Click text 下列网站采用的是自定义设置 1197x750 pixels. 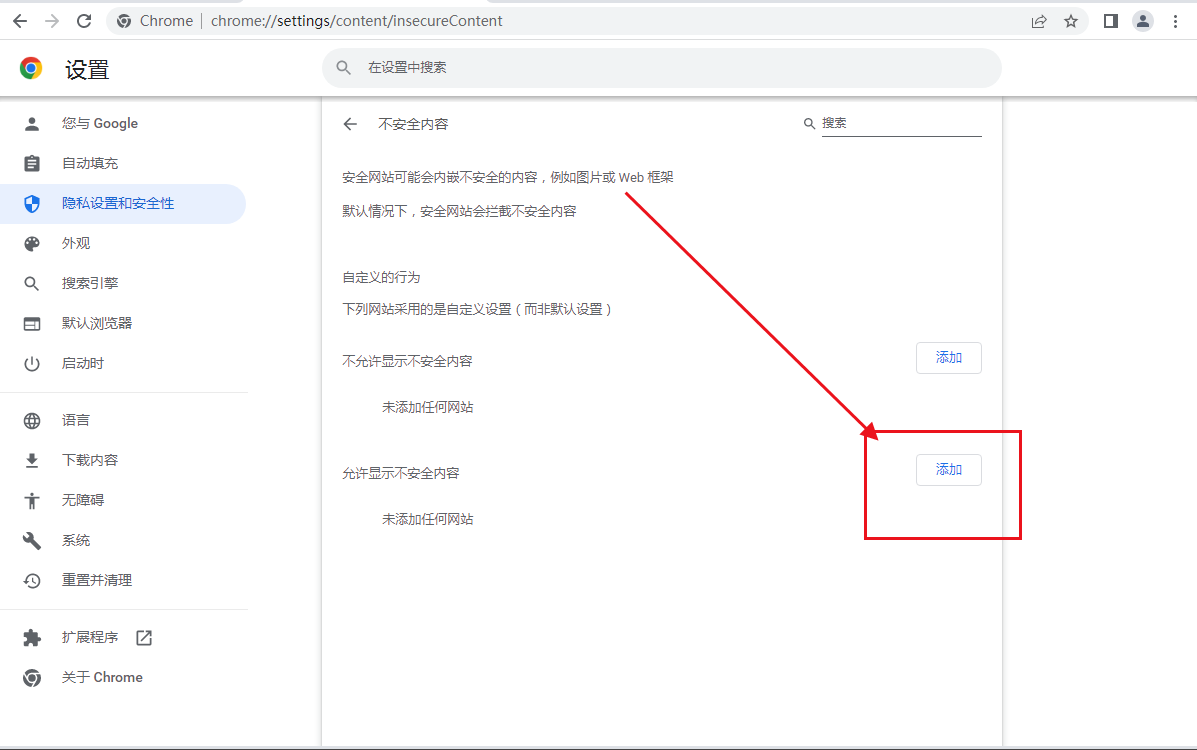pos(427,309)
